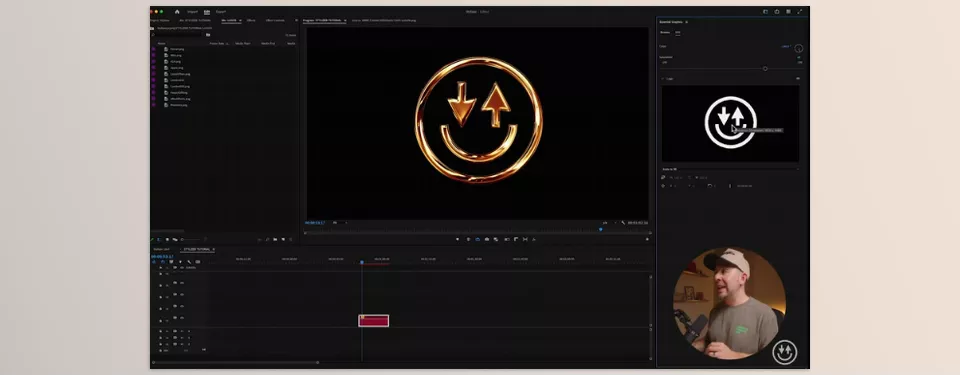The height and width of the screenshot is (375, 960).
Task: Toggle full screen video icon in header
Action: coord(800,11)
